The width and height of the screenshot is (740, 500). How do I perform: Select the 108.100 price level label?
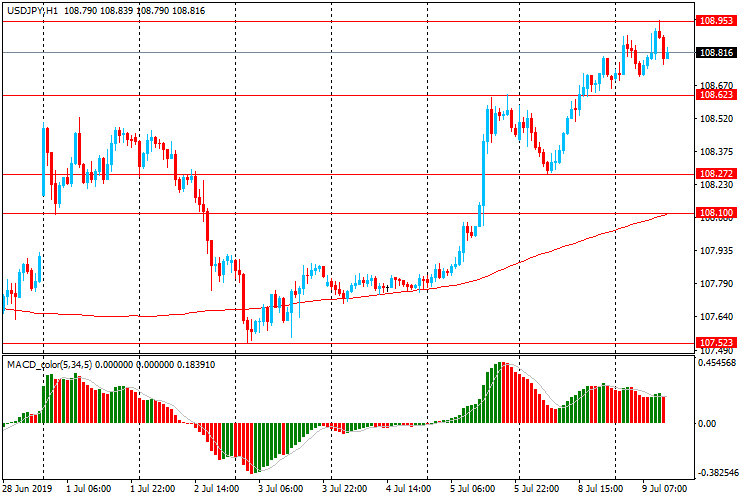click(x=716, y=212)
